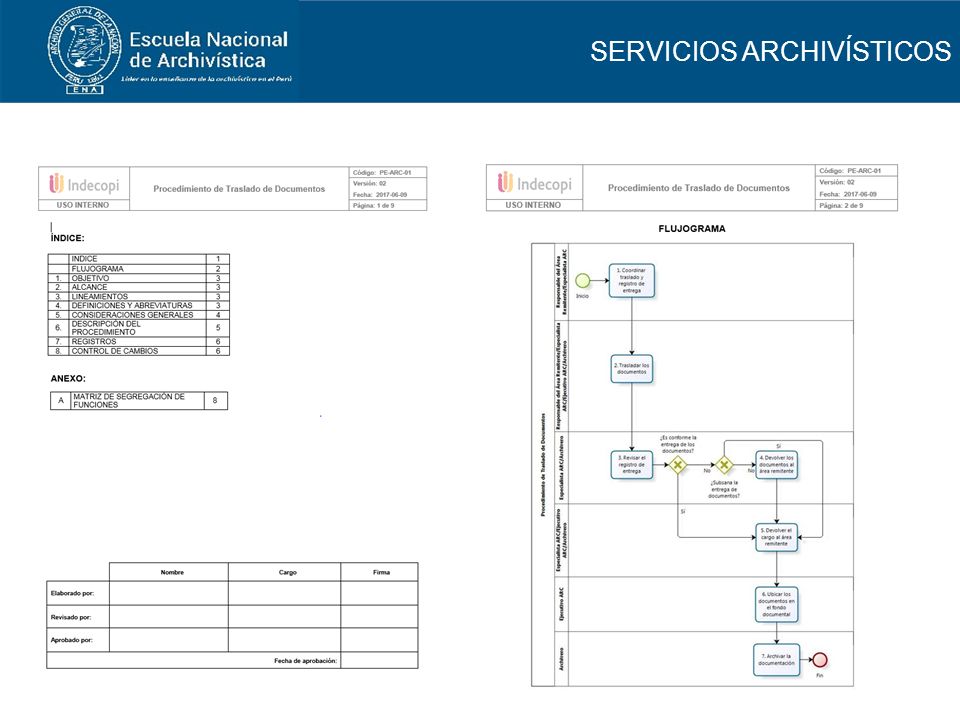Image resolution: width=960 pixels, height=720 pixels.
Task: Select flow step '6. Ubicar los documentos'
Action: (776, 604)
